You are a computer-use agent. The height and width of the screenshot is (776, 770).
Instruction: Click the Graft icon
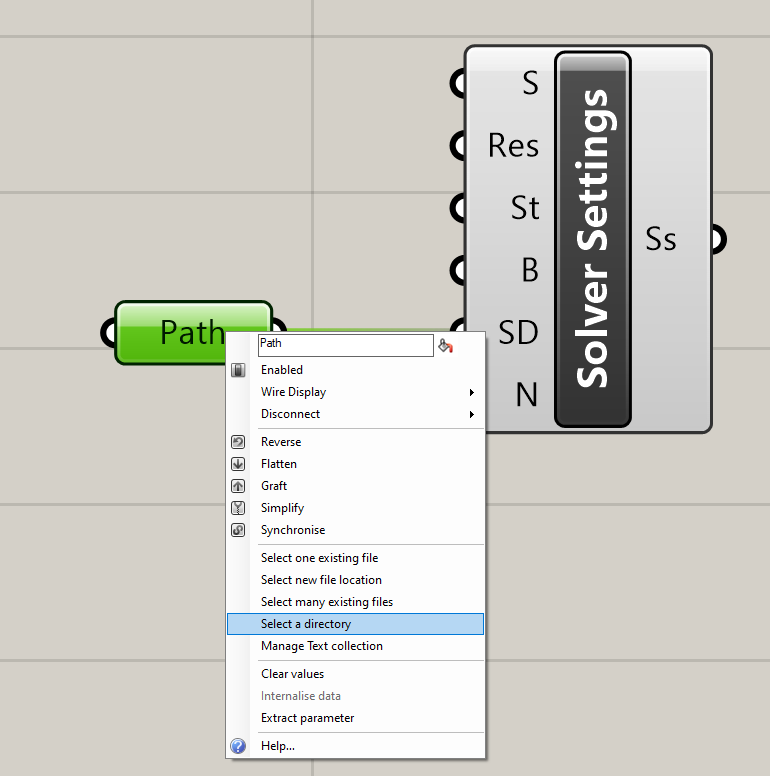pyautogui.click(x=238, y=486)
